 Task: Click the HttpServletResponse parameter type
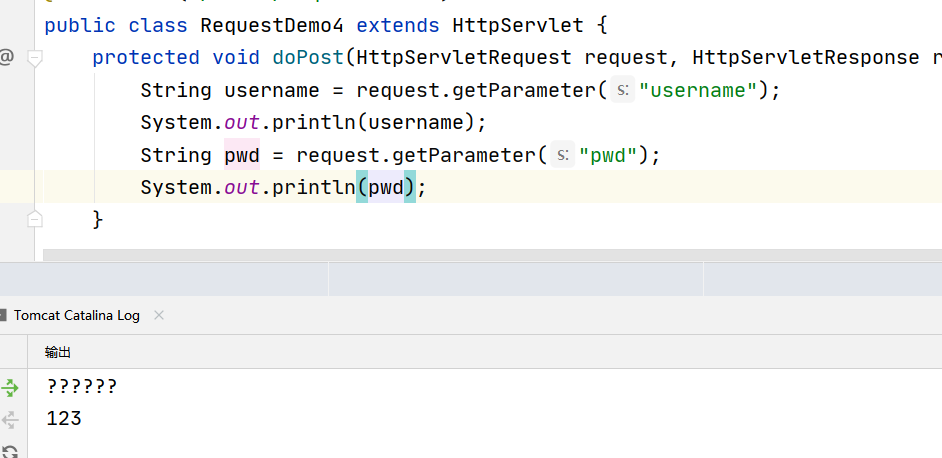pos(806,58)
